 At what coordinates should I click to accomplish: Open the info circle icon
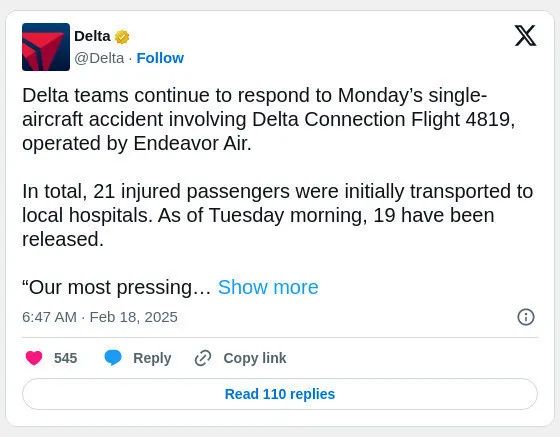tap(526, 317)
